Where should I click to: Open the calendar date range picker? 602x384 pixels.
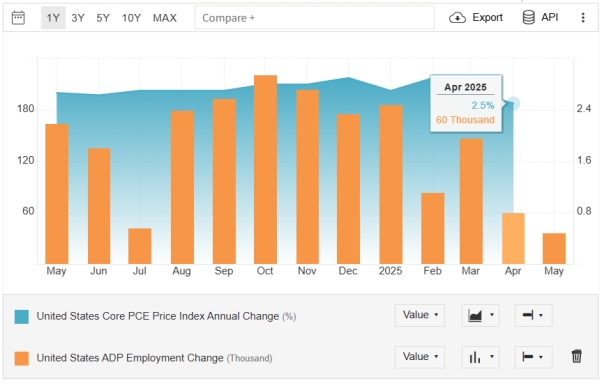click(18, 18)
